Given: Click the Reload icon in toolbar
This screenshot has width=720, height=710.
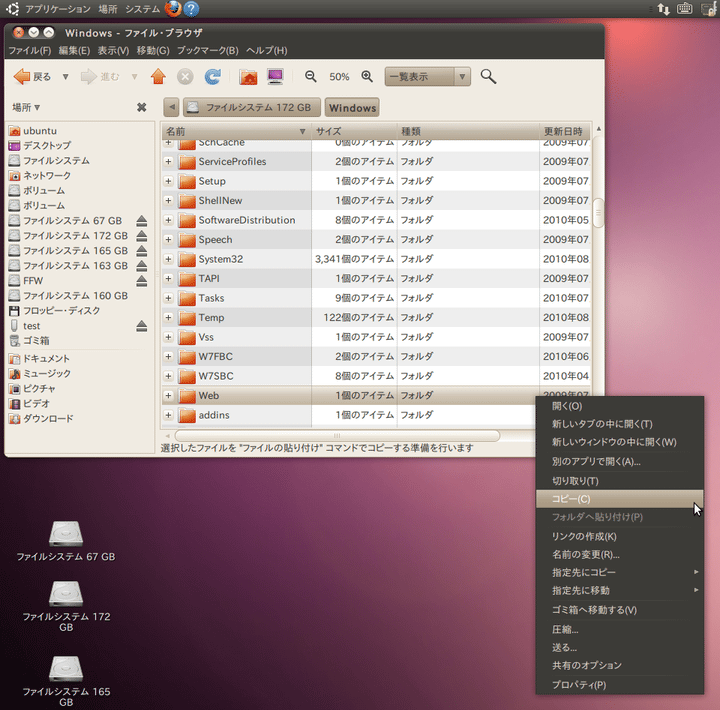Looking at the screenshot, I should pyautogui.click(x=213, y=77).
